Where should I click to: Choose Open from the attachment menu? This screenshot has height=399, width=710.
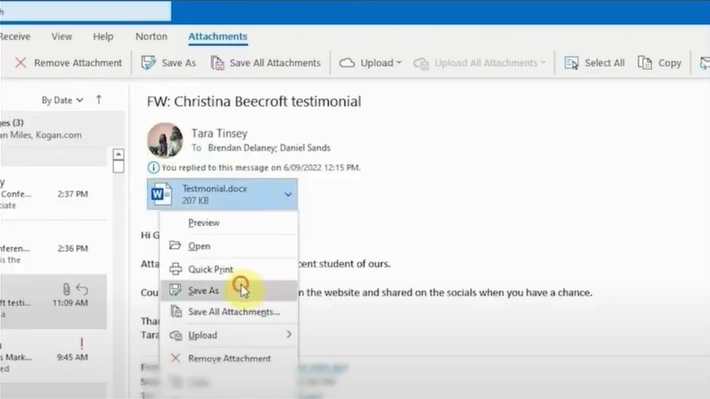229,246
